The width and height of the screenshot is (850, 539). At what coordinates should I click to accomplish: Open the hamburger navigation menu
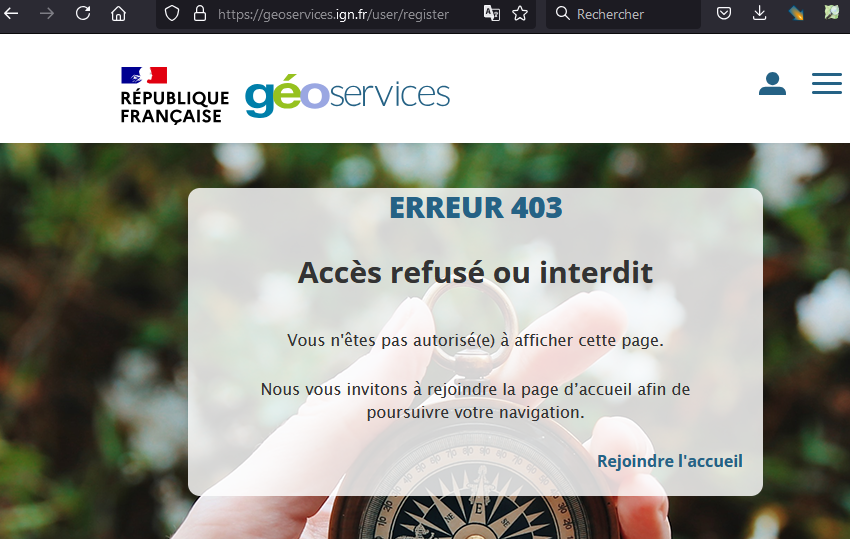tap(827, 84)
